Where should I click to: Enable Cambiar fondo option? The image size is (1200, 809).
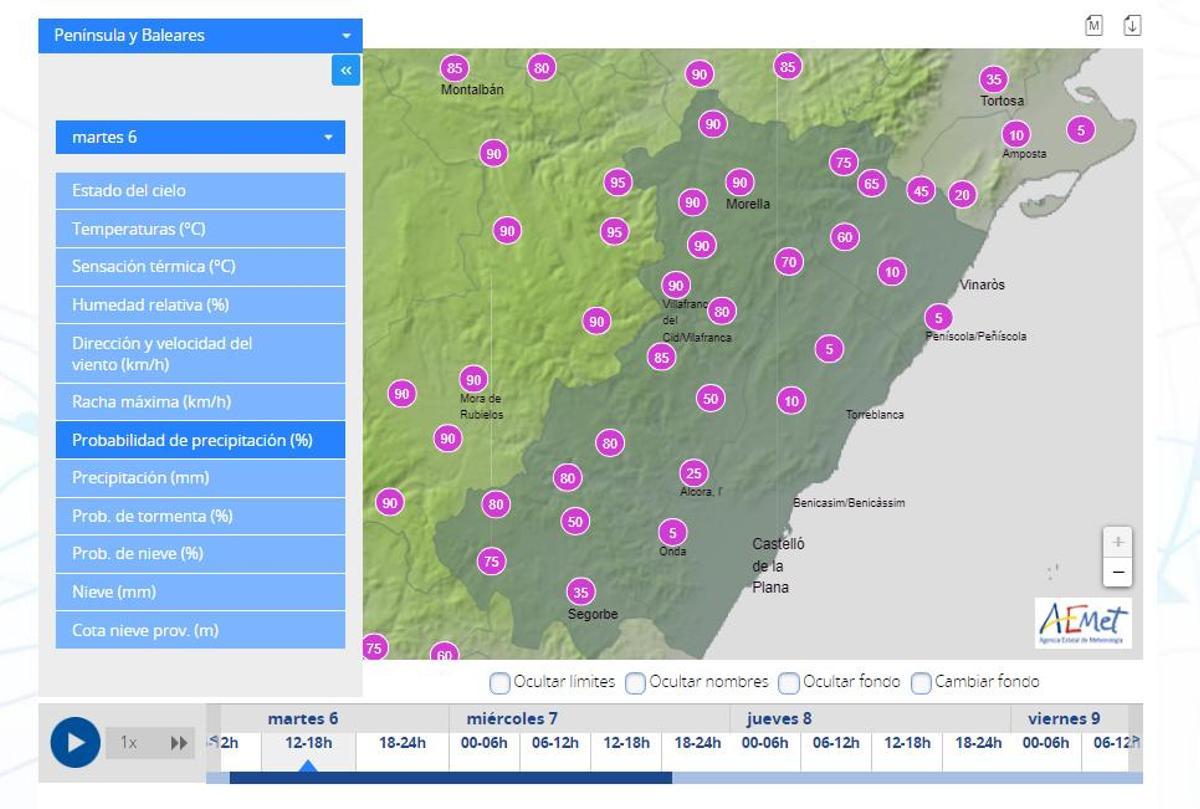(x=921, y=681)
